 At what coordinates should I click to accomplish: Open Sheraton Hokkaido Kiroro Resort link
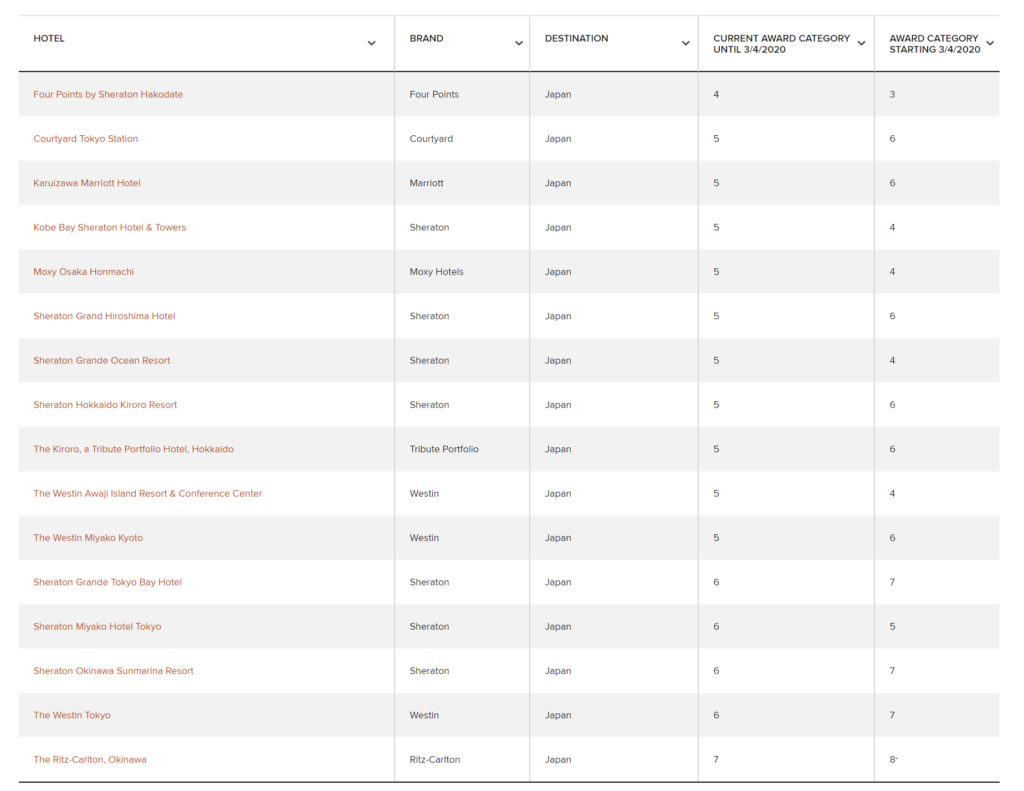[x=105, y=405]
